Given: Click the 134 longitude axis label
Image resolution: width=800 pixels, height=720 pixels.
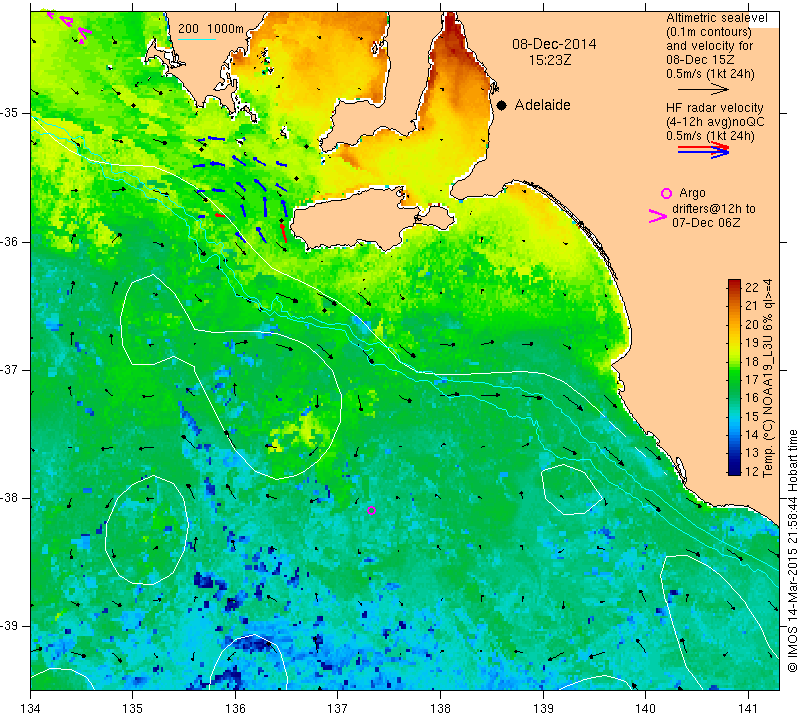Looking at the screenshot, I should click(x=31, y=708).
